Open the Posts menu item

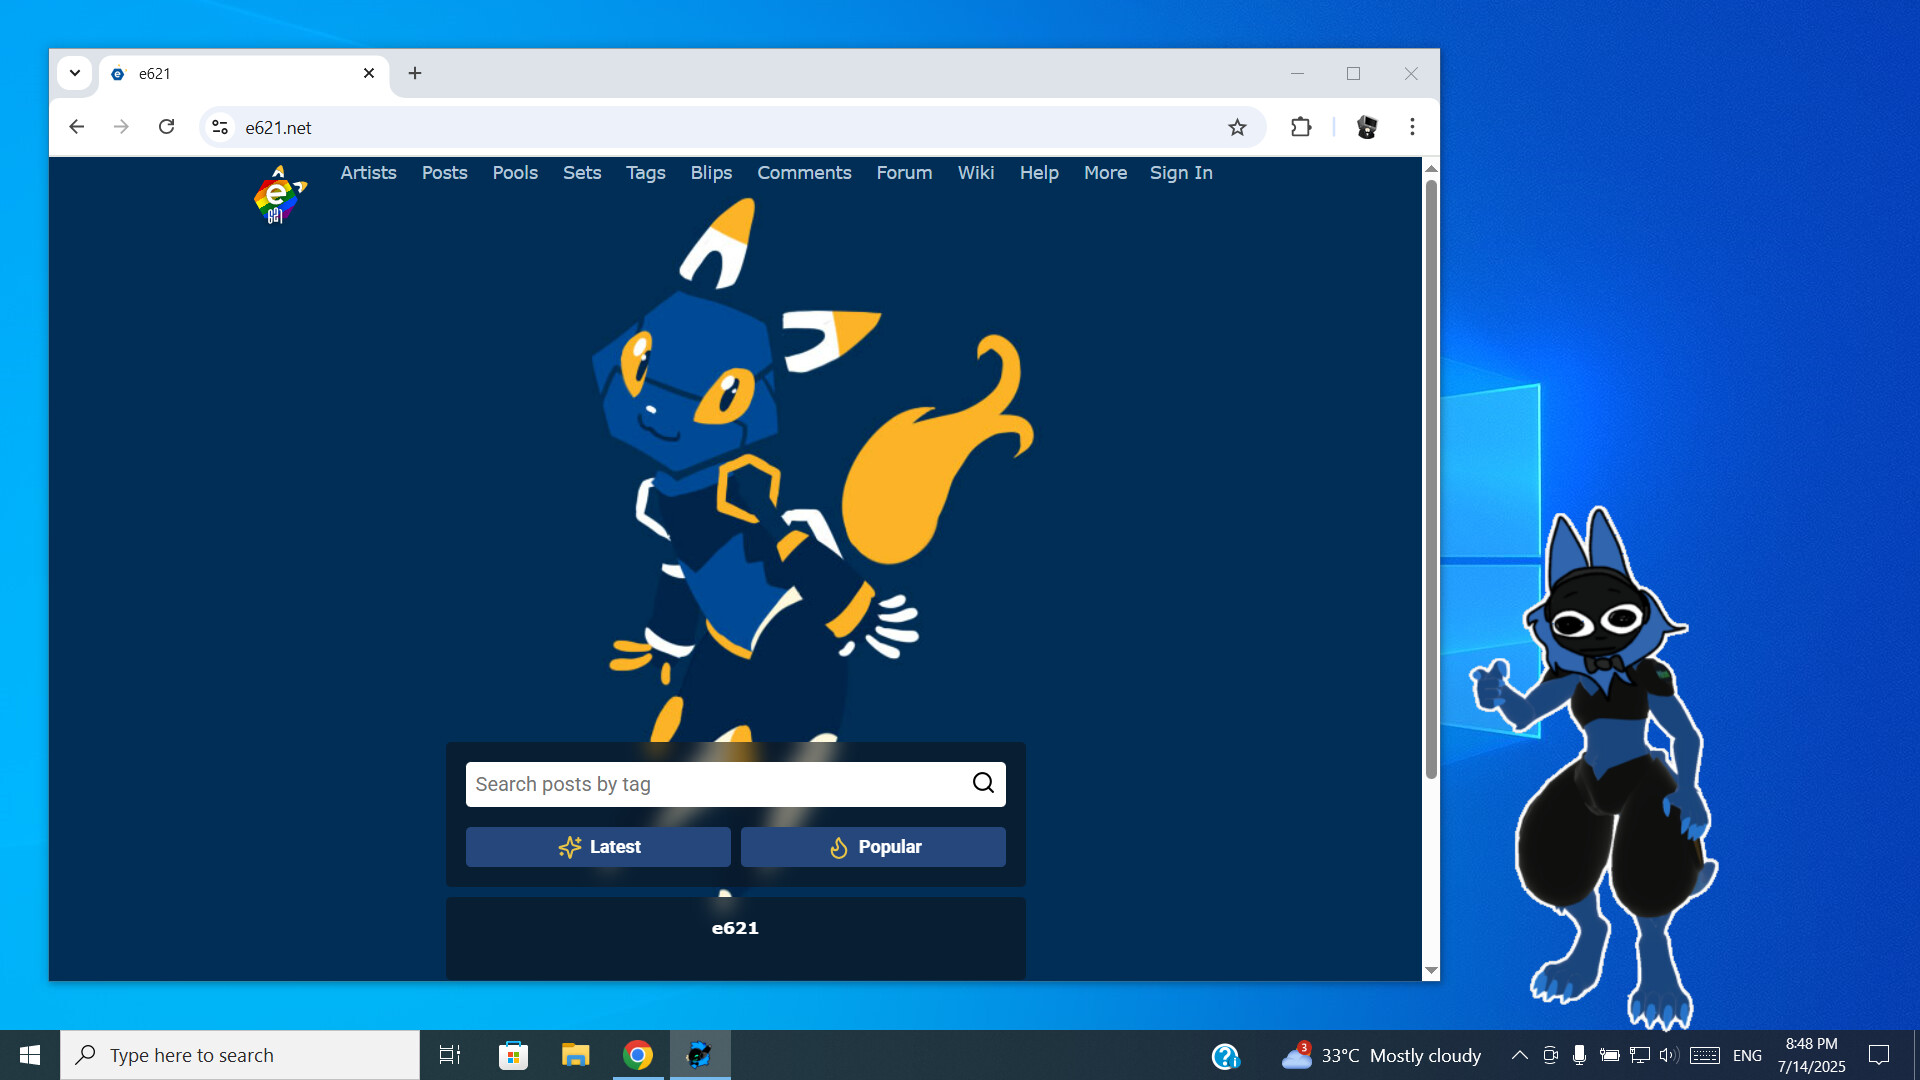coord(444,173)
